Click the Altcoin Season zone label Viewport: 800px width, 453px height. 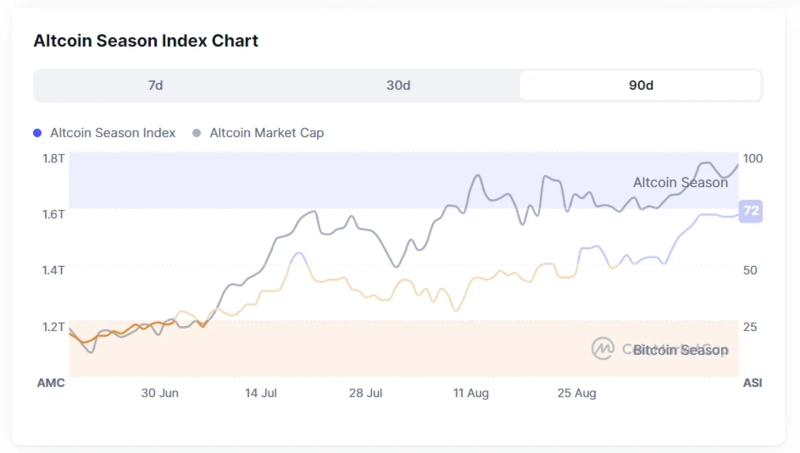[680, 182]
